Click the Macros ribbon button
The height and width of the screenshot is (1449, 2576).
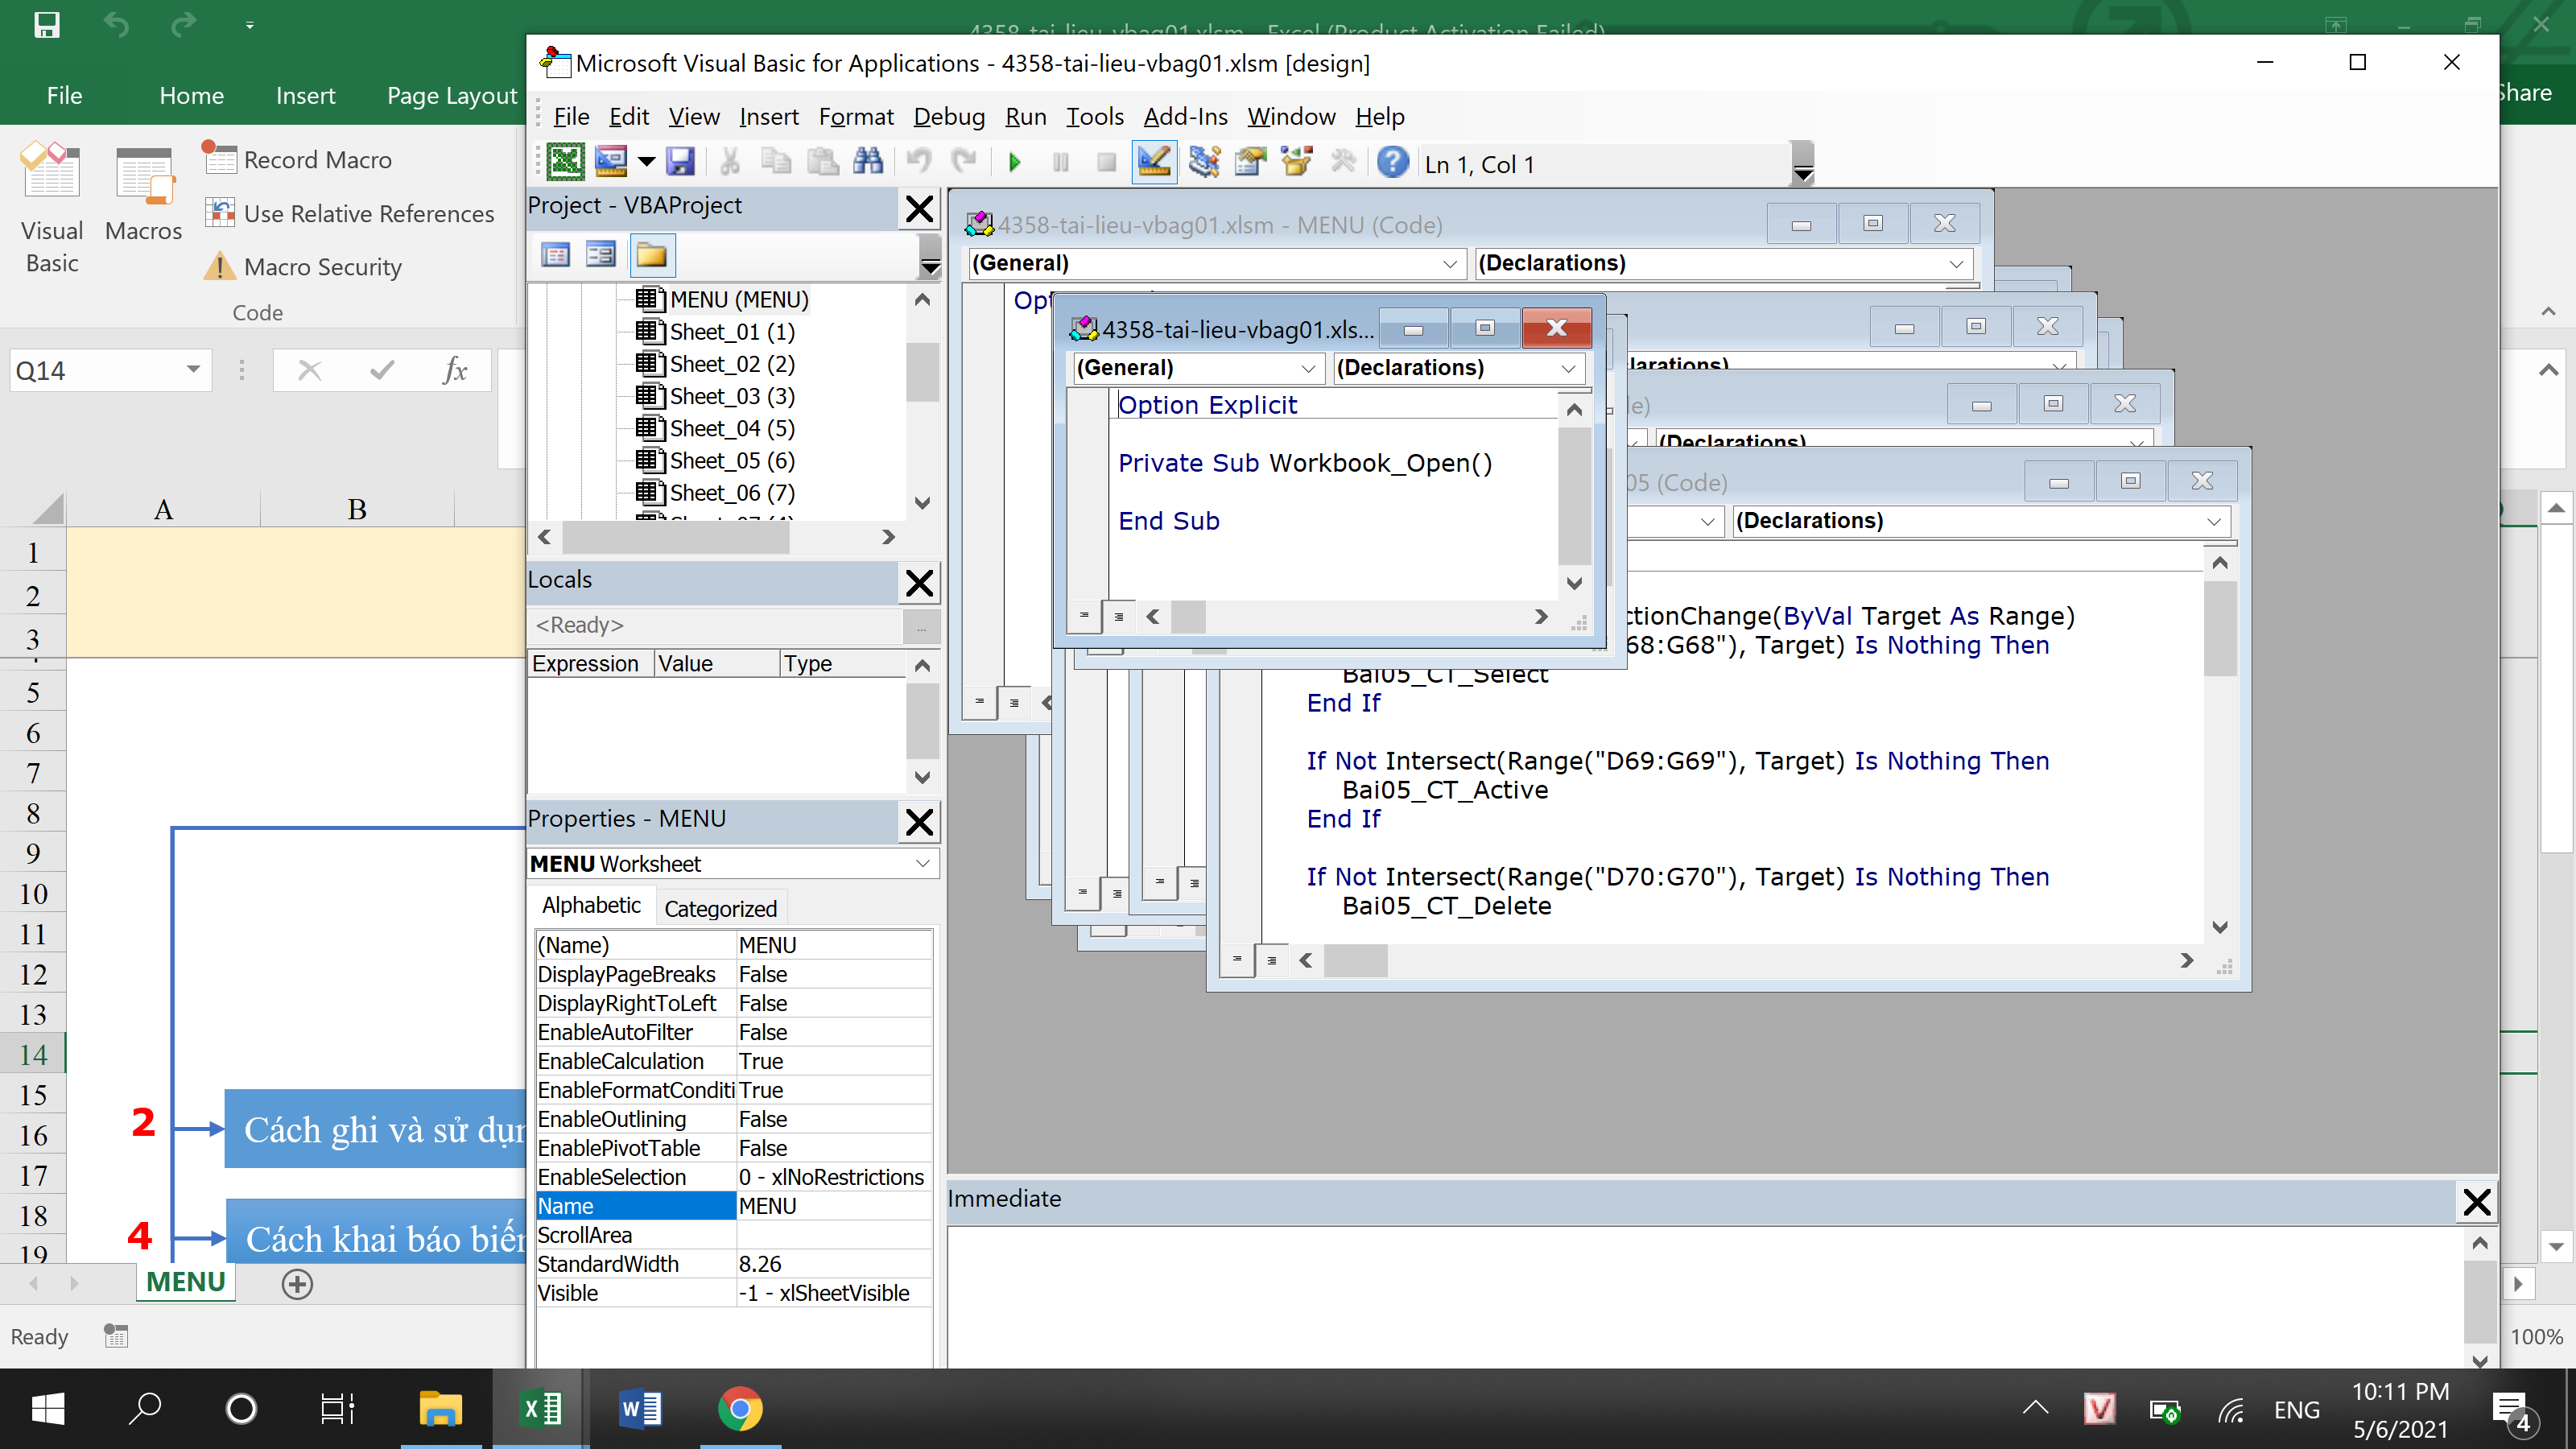pyautogui.click(x=144, y=195)
